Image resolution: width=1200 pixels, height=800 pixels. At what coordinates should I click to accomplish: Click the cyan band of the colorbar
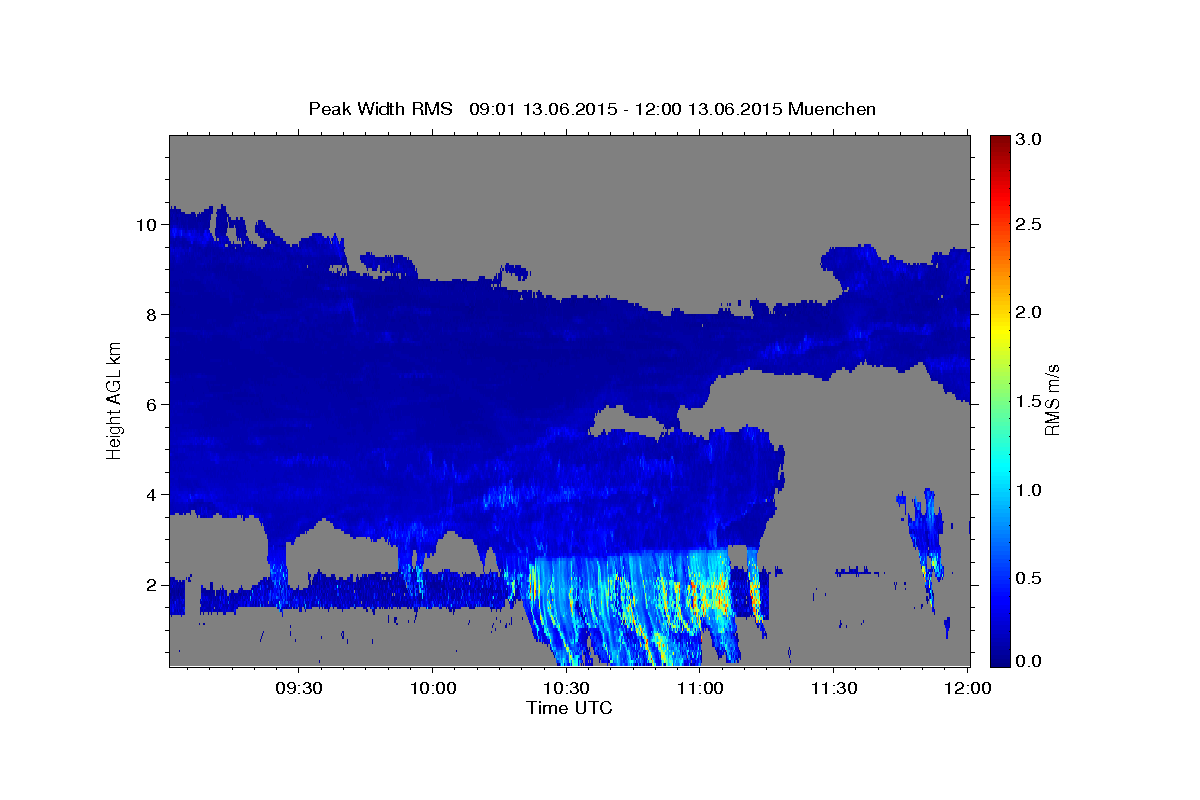(999, 465)
